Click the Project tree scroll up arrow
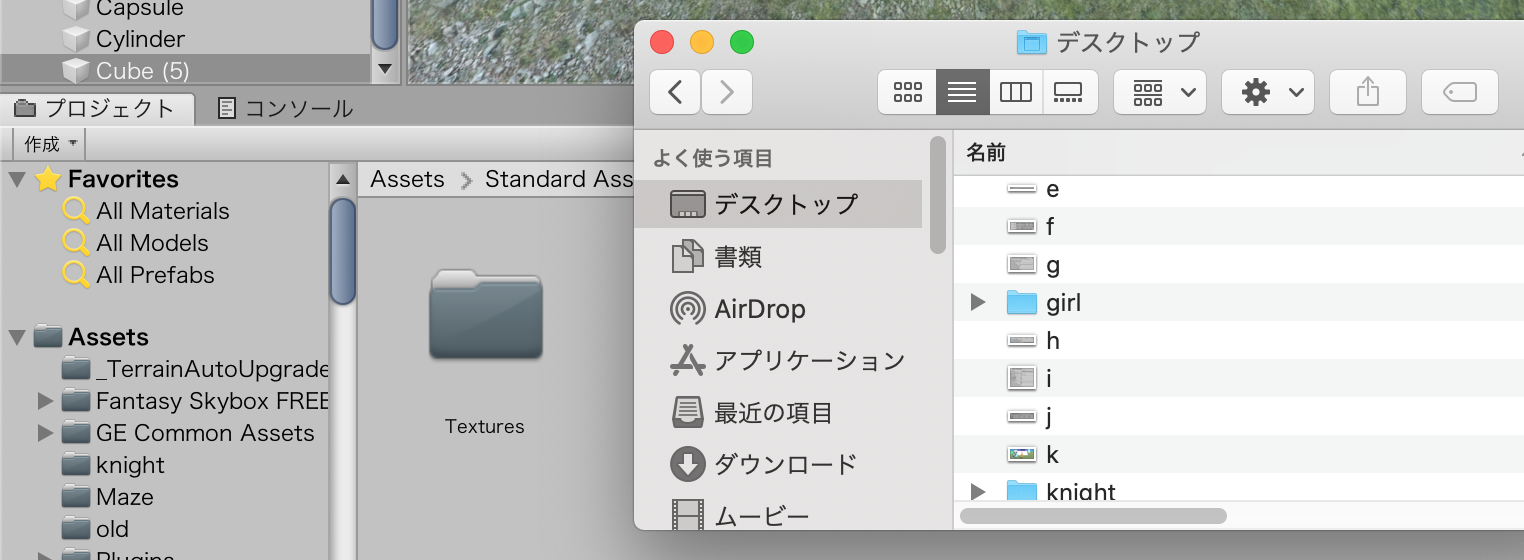 point(343,180)
